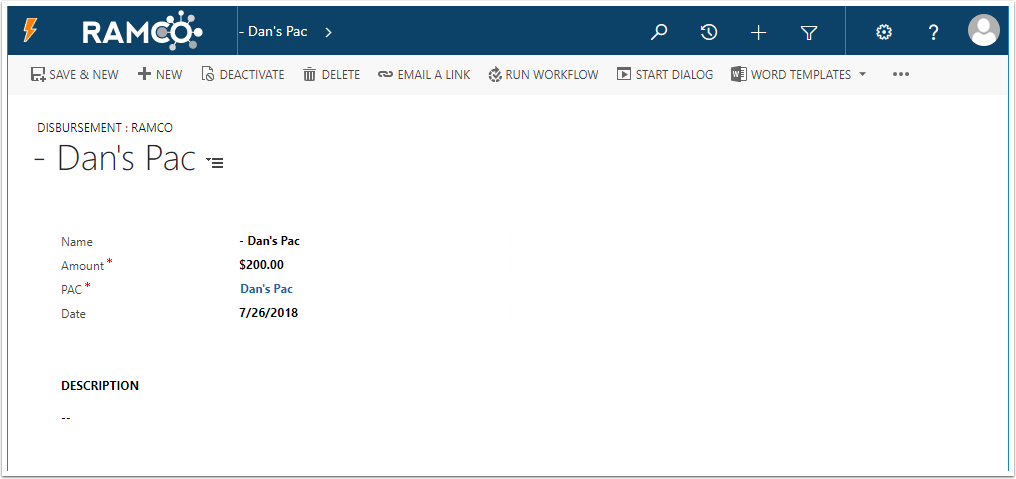Viewport: 1016px width, 479px height.
Task: Click Save & New command
Action: pyautogui.click(x=75, y=75)
